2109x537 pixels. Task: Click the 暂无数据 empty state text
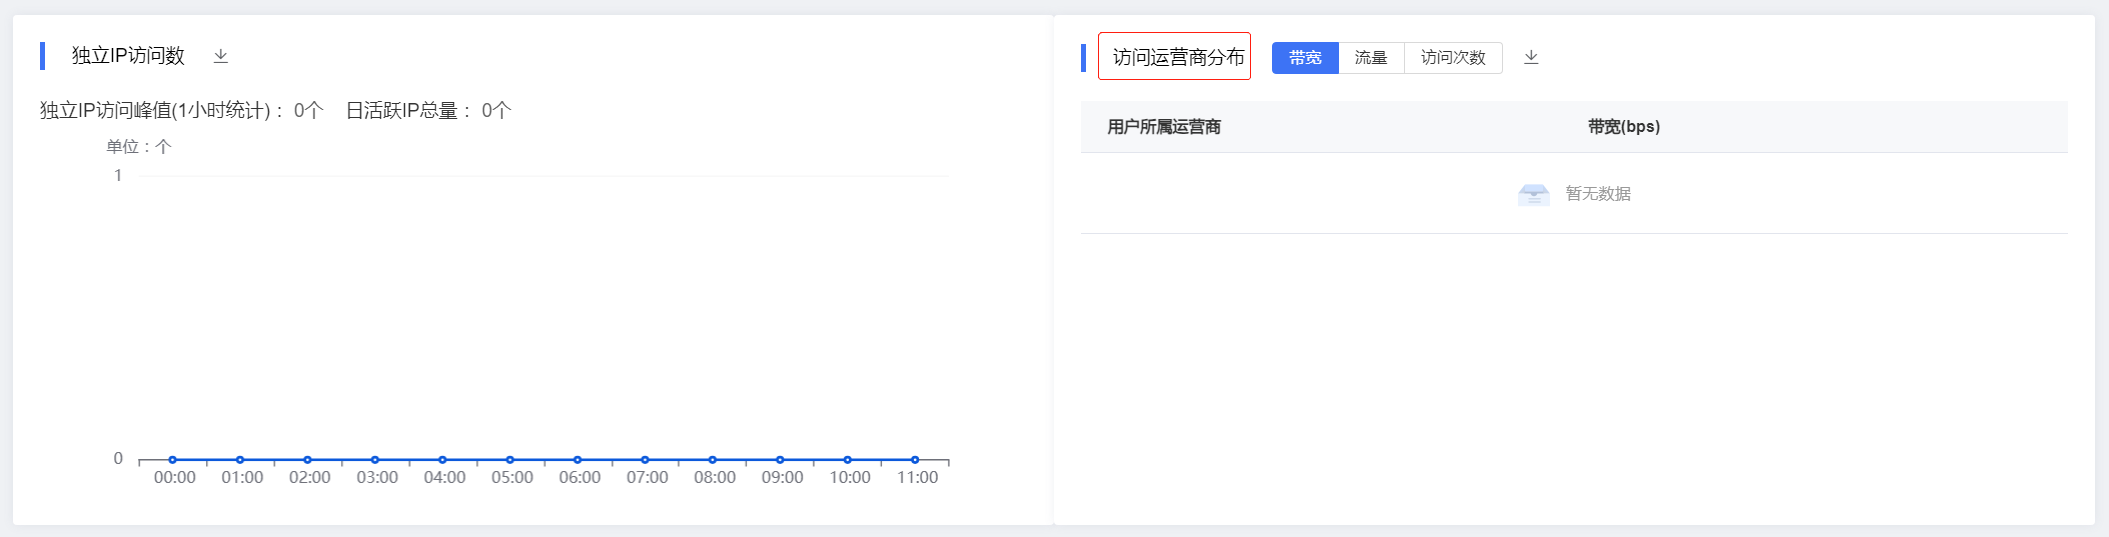(x=1598, y=194)
